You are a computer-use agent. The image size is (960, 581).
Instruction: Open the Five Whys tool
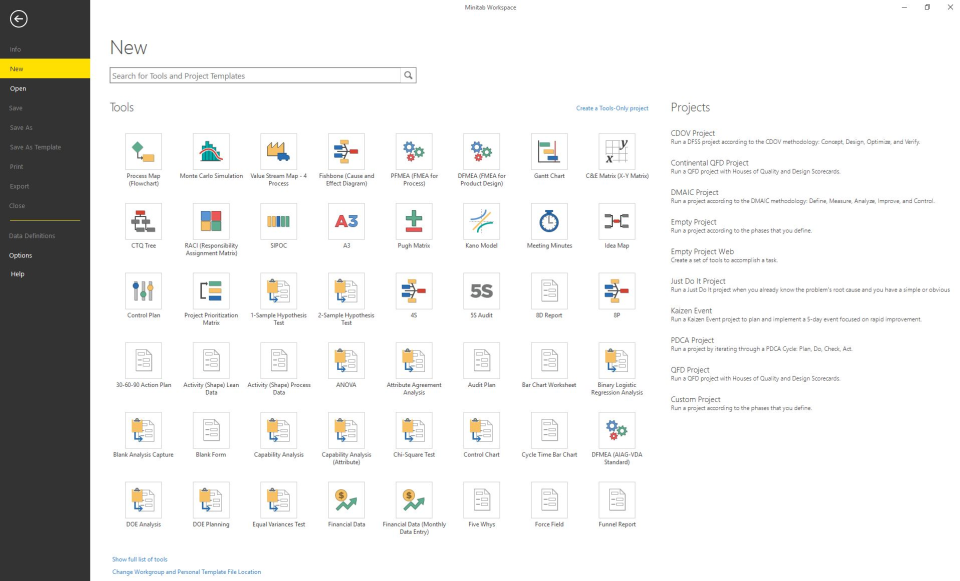[x=482, y=500]
